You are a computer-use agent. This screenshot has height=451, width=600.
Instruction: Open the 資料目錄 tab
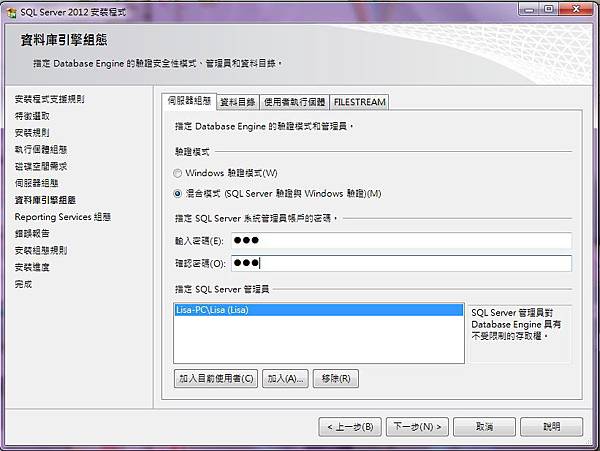coord(238,102)
